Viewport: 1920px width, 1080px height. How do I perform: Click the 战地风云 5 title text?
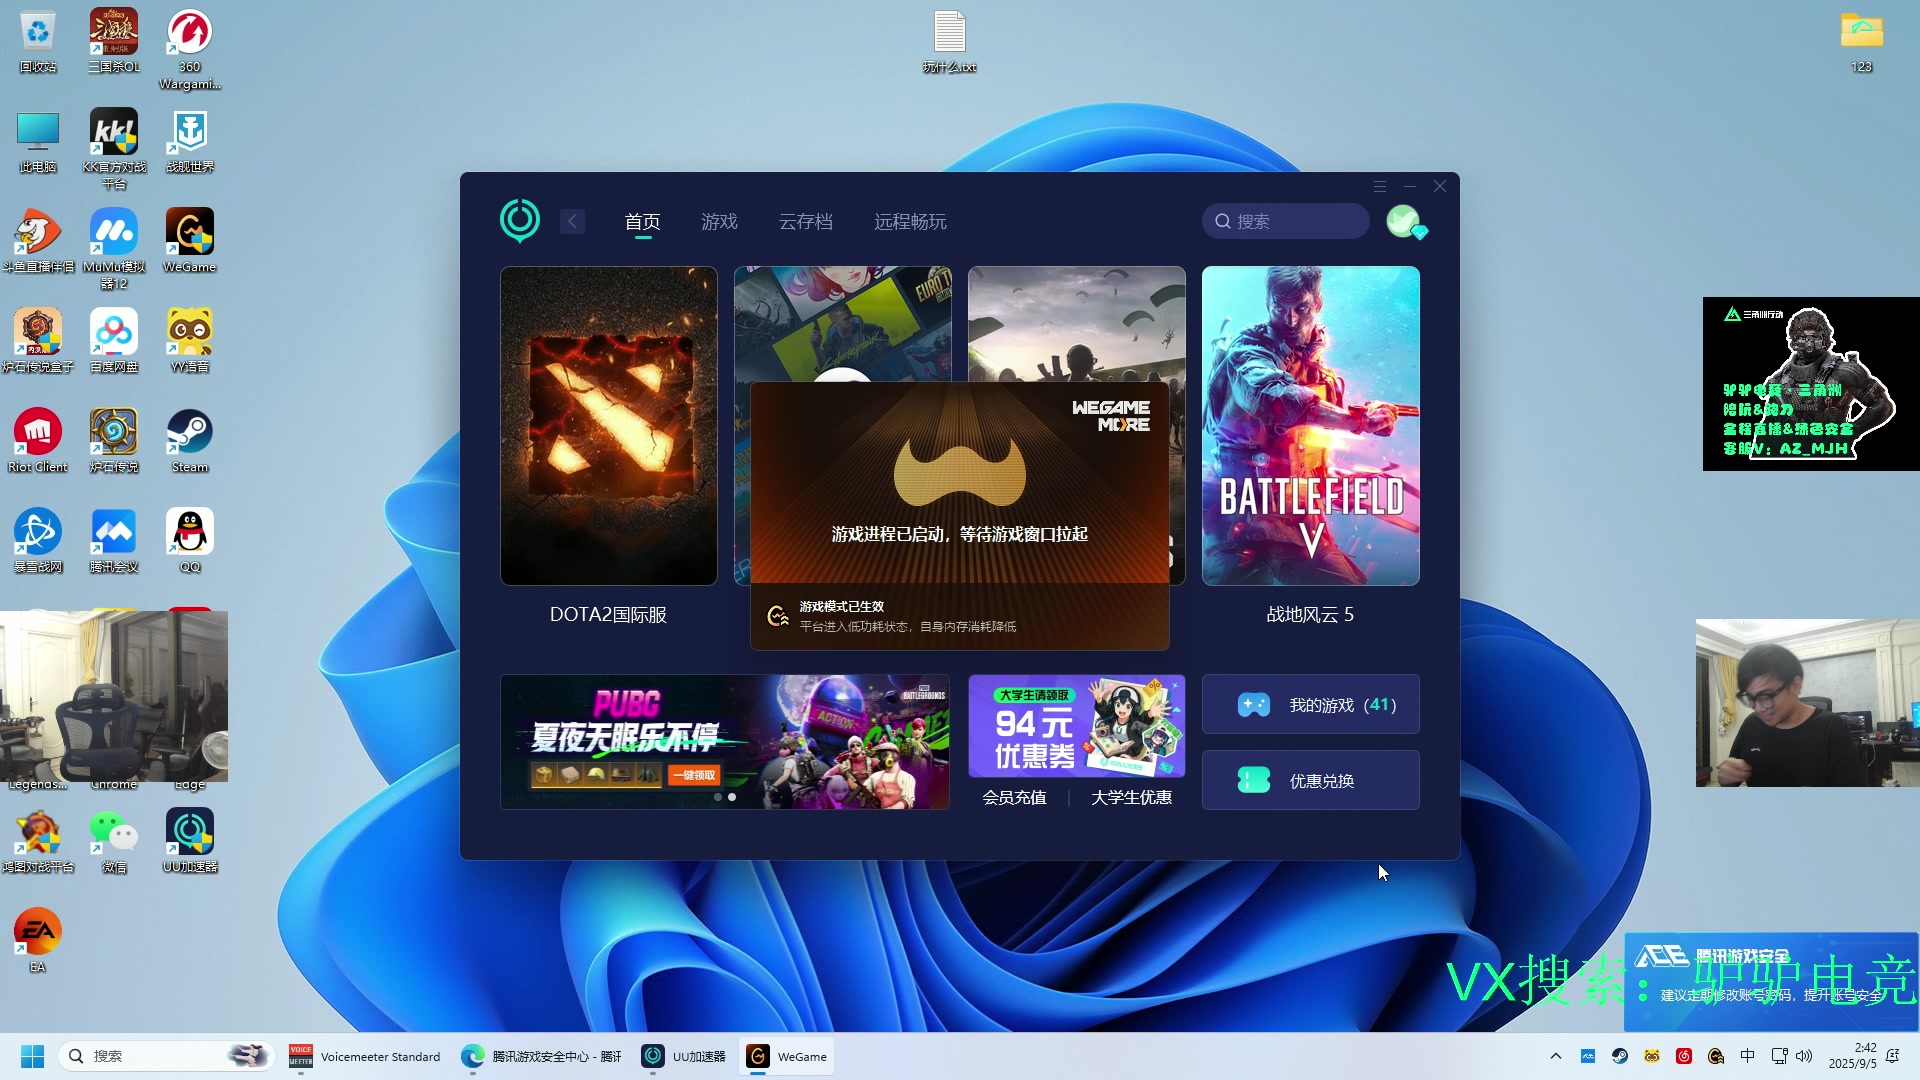1311,615
